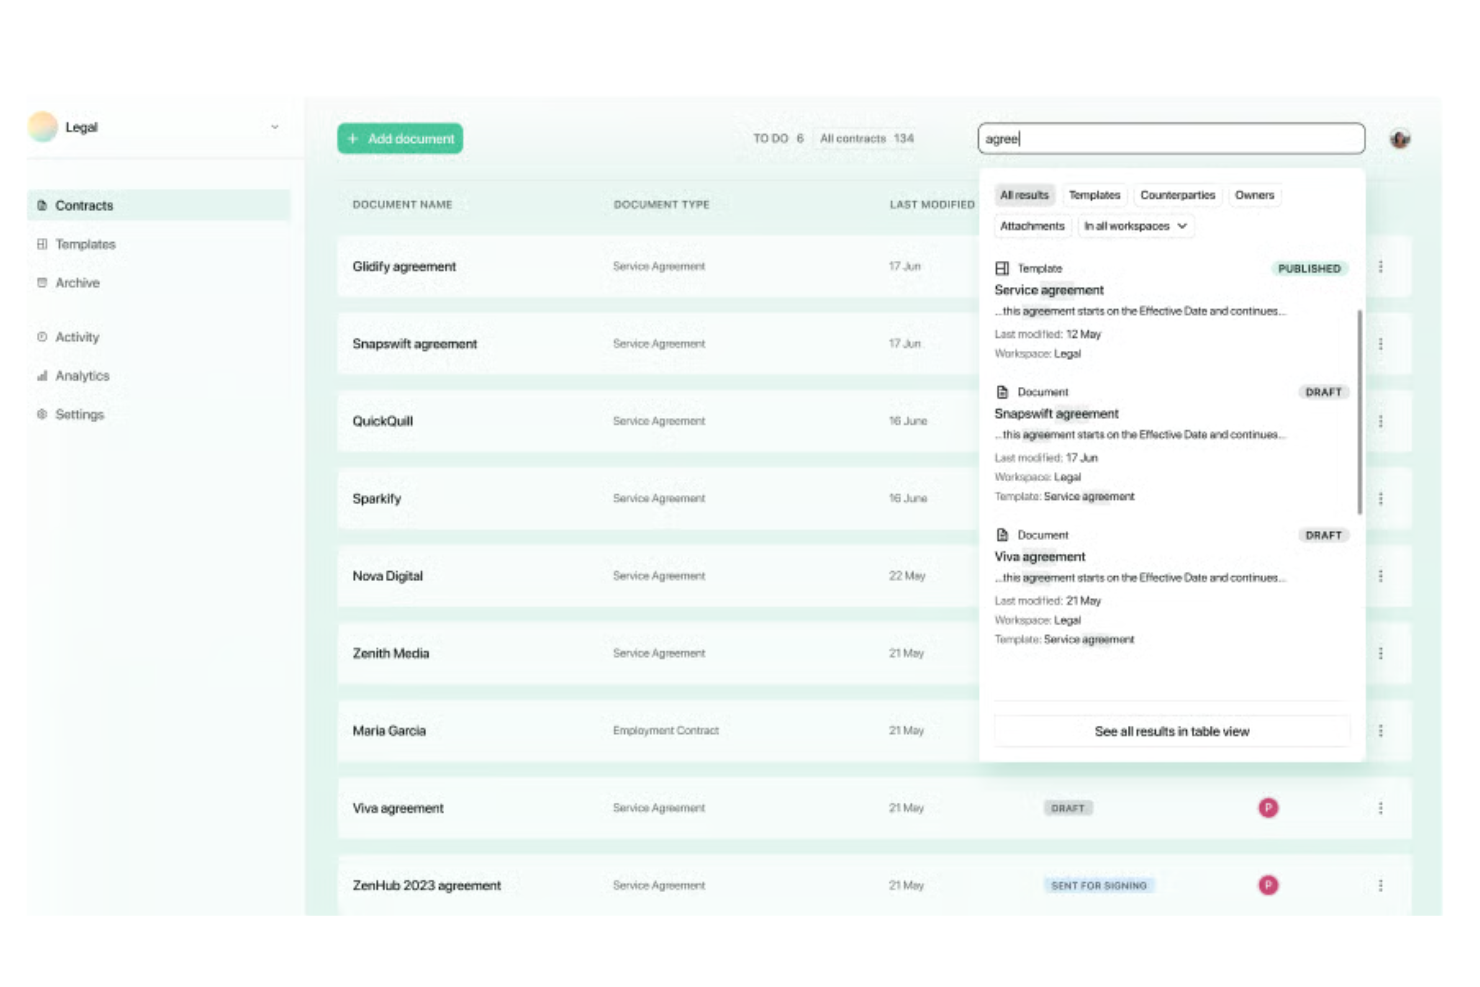Toggle the Attachments search filter
1480x987 pixels.
[1032, 226]
